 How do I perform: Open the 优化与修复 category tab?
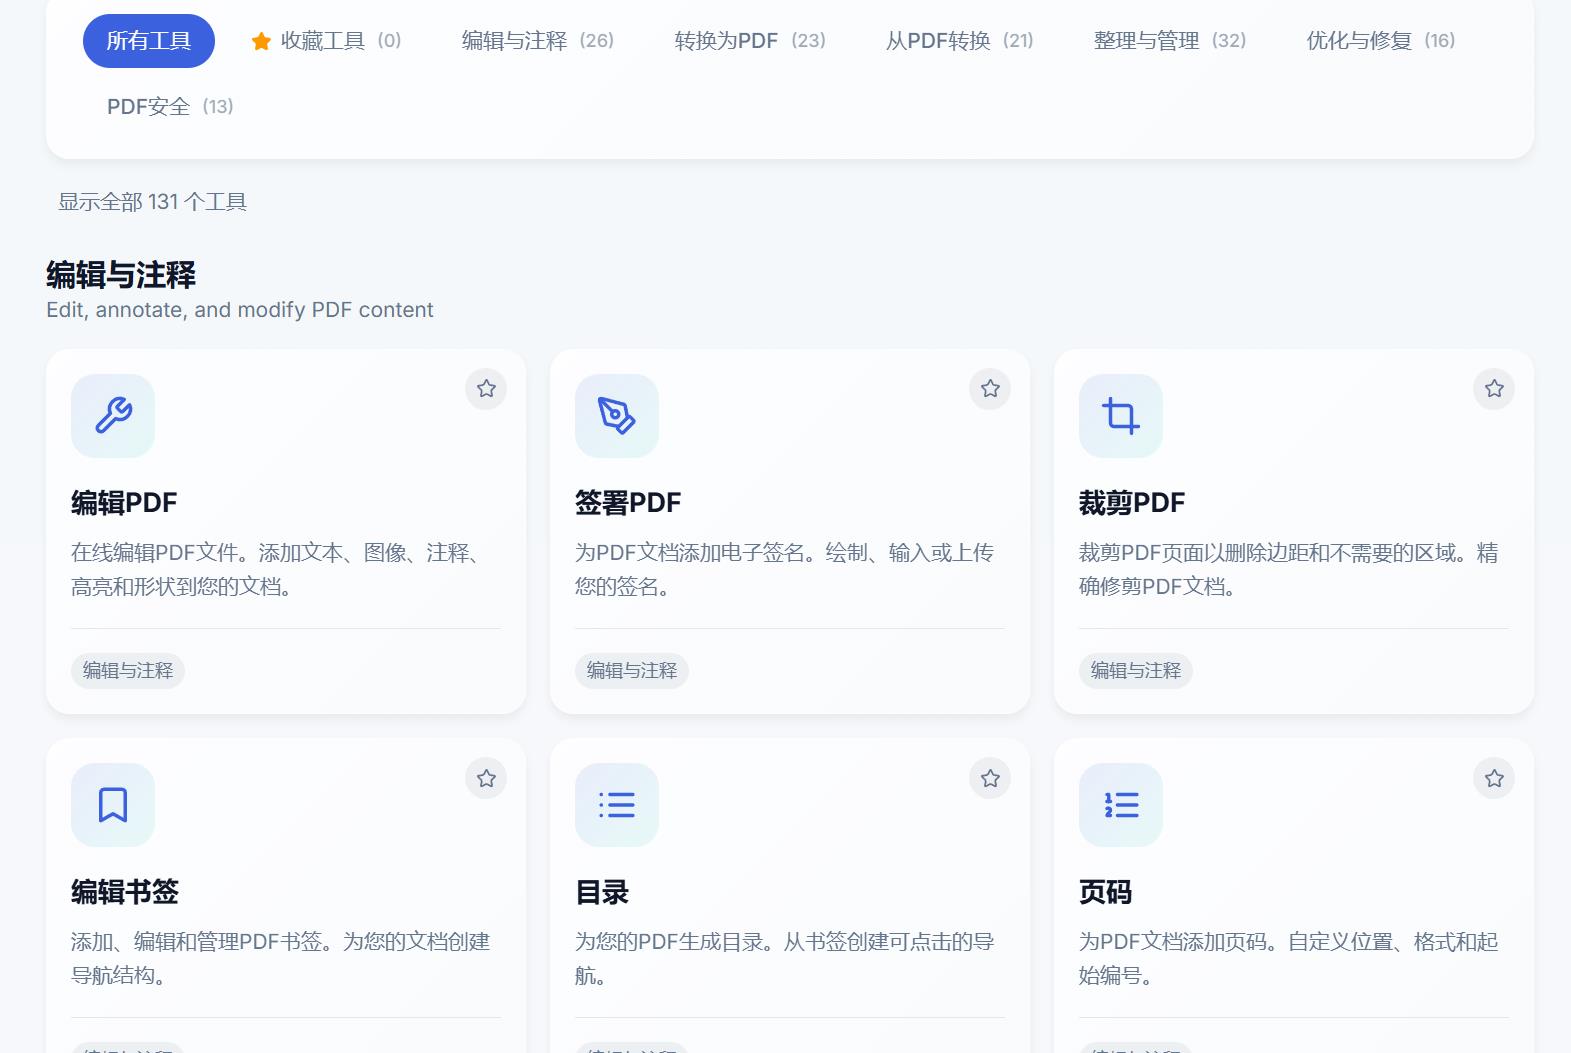click(1381, 41)
